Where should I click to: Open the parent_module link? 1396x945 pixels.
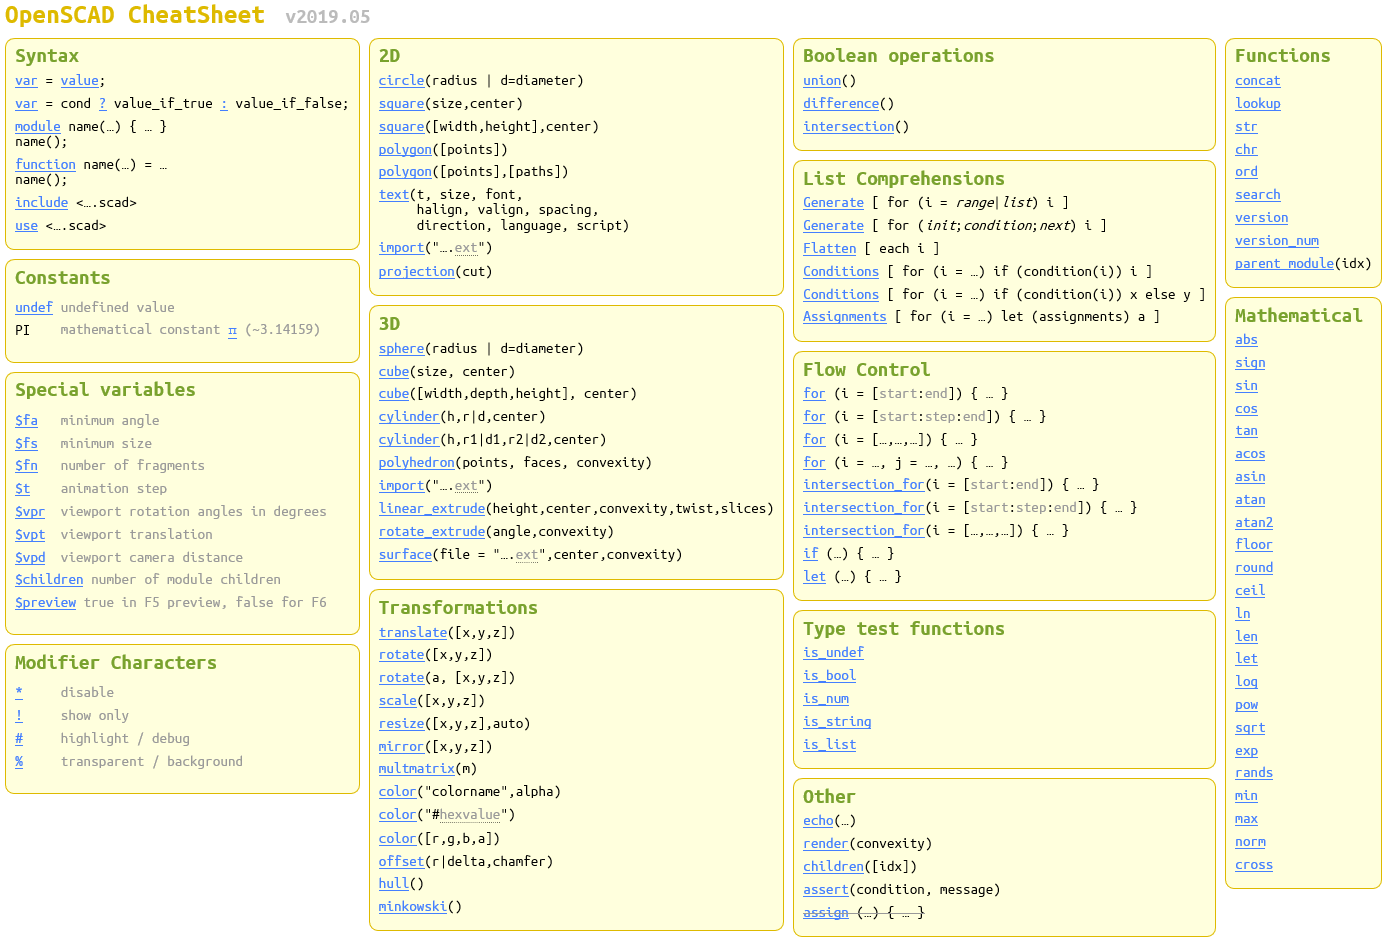pos(1285,264)
